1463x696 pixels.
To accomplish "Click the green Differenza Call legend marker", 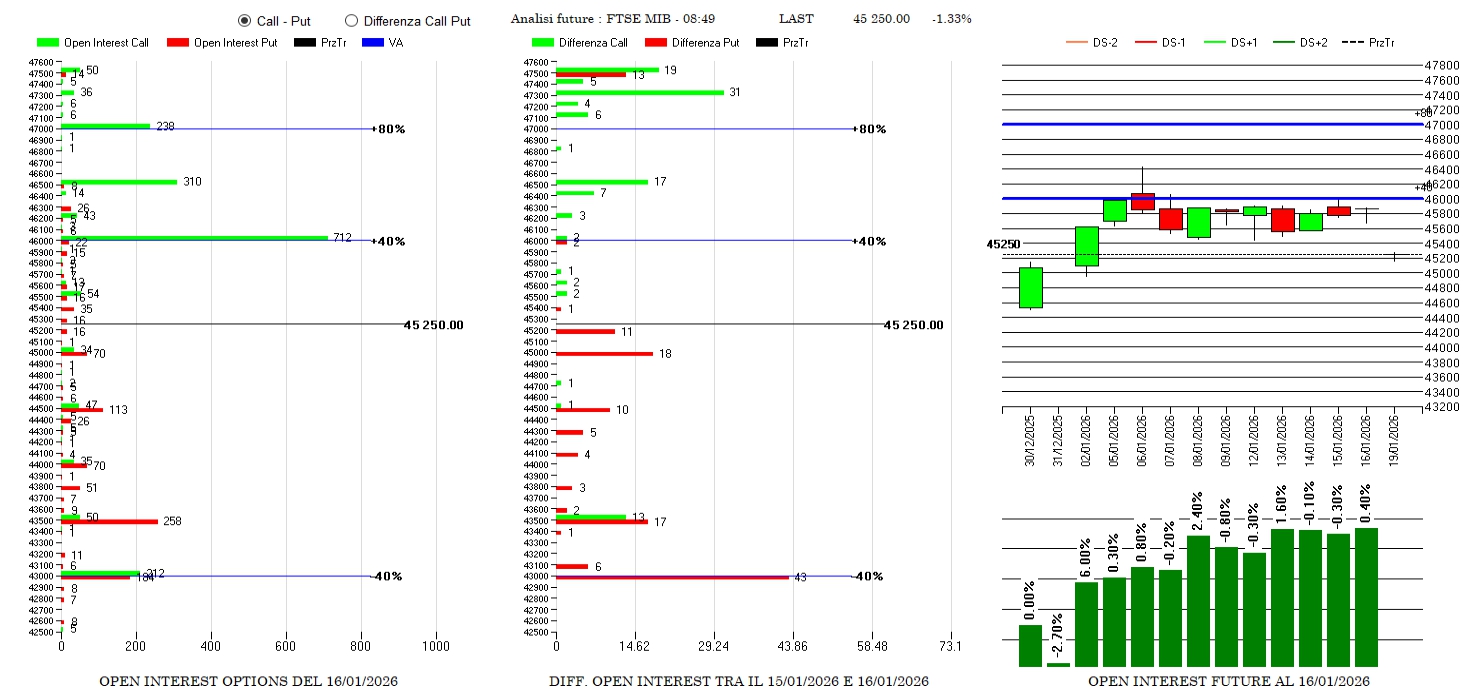I will [543, 43].
